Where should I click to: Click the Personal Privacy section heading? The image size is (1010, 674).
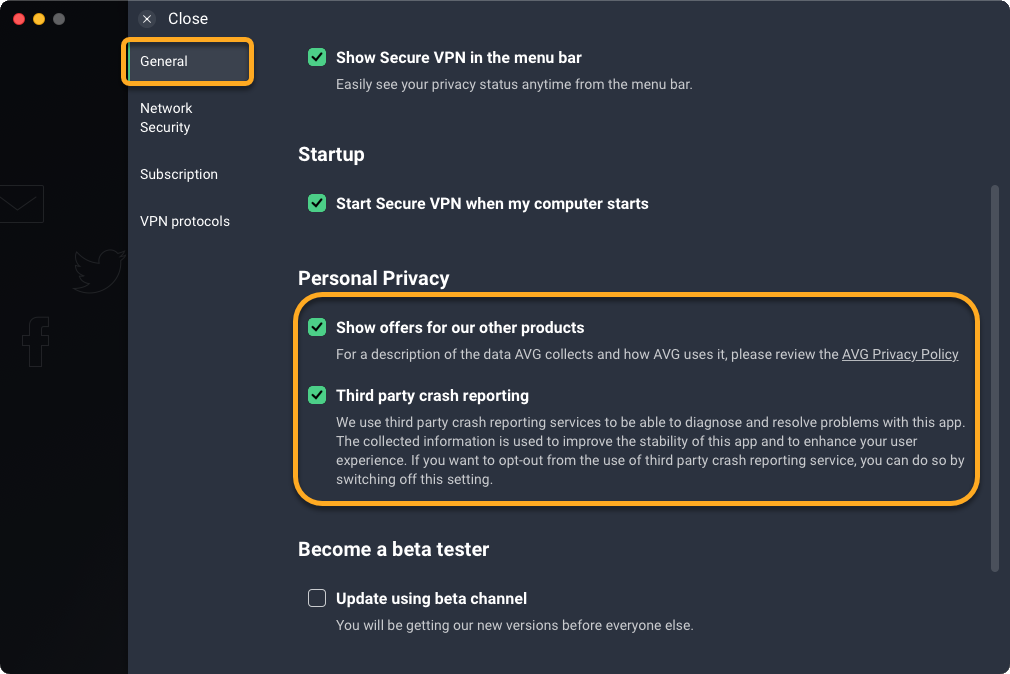click(374, 278)
